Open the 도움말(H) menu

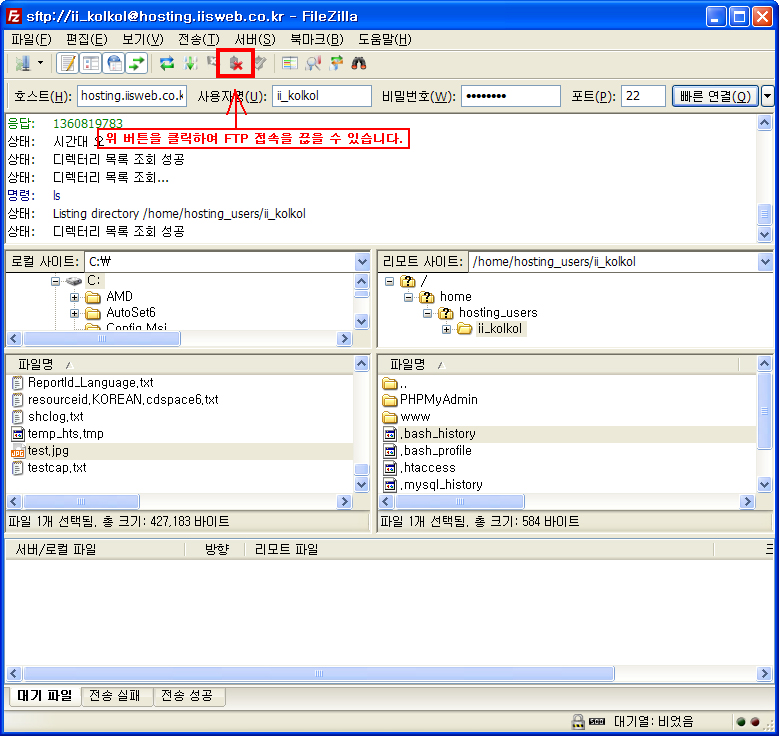[x=385, y=39]
